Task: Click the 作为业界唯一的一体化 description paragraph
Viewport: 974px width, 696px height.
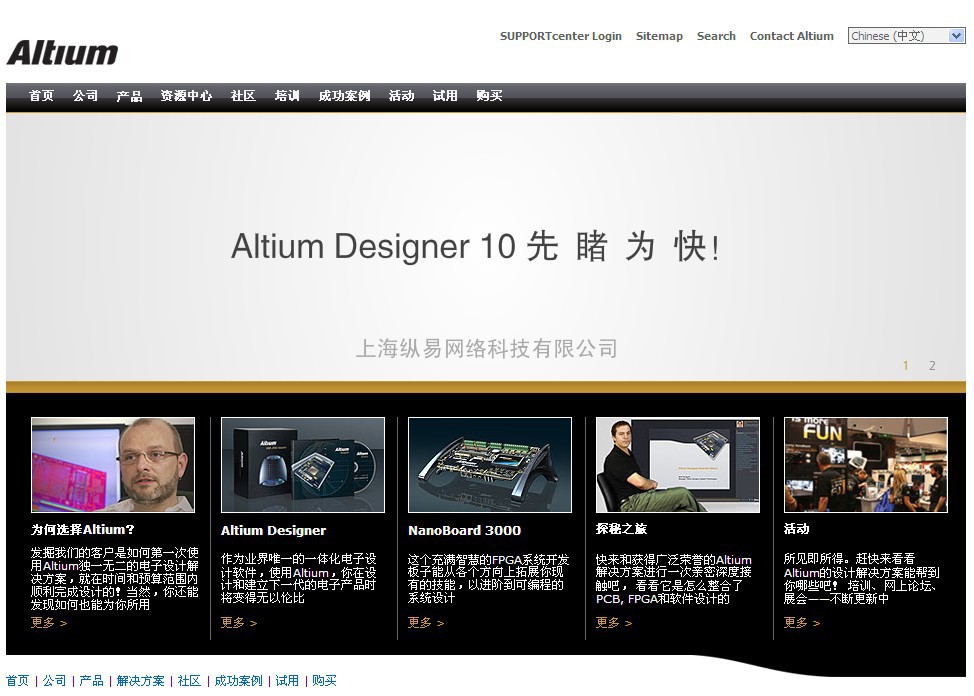Action: point(299,579)
